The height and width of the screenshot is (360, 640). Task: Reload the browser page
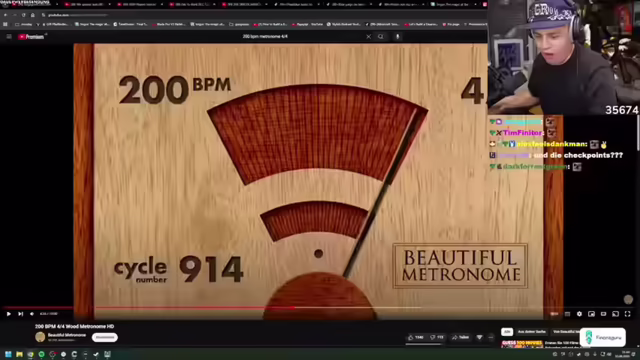(x=24, y=15)
